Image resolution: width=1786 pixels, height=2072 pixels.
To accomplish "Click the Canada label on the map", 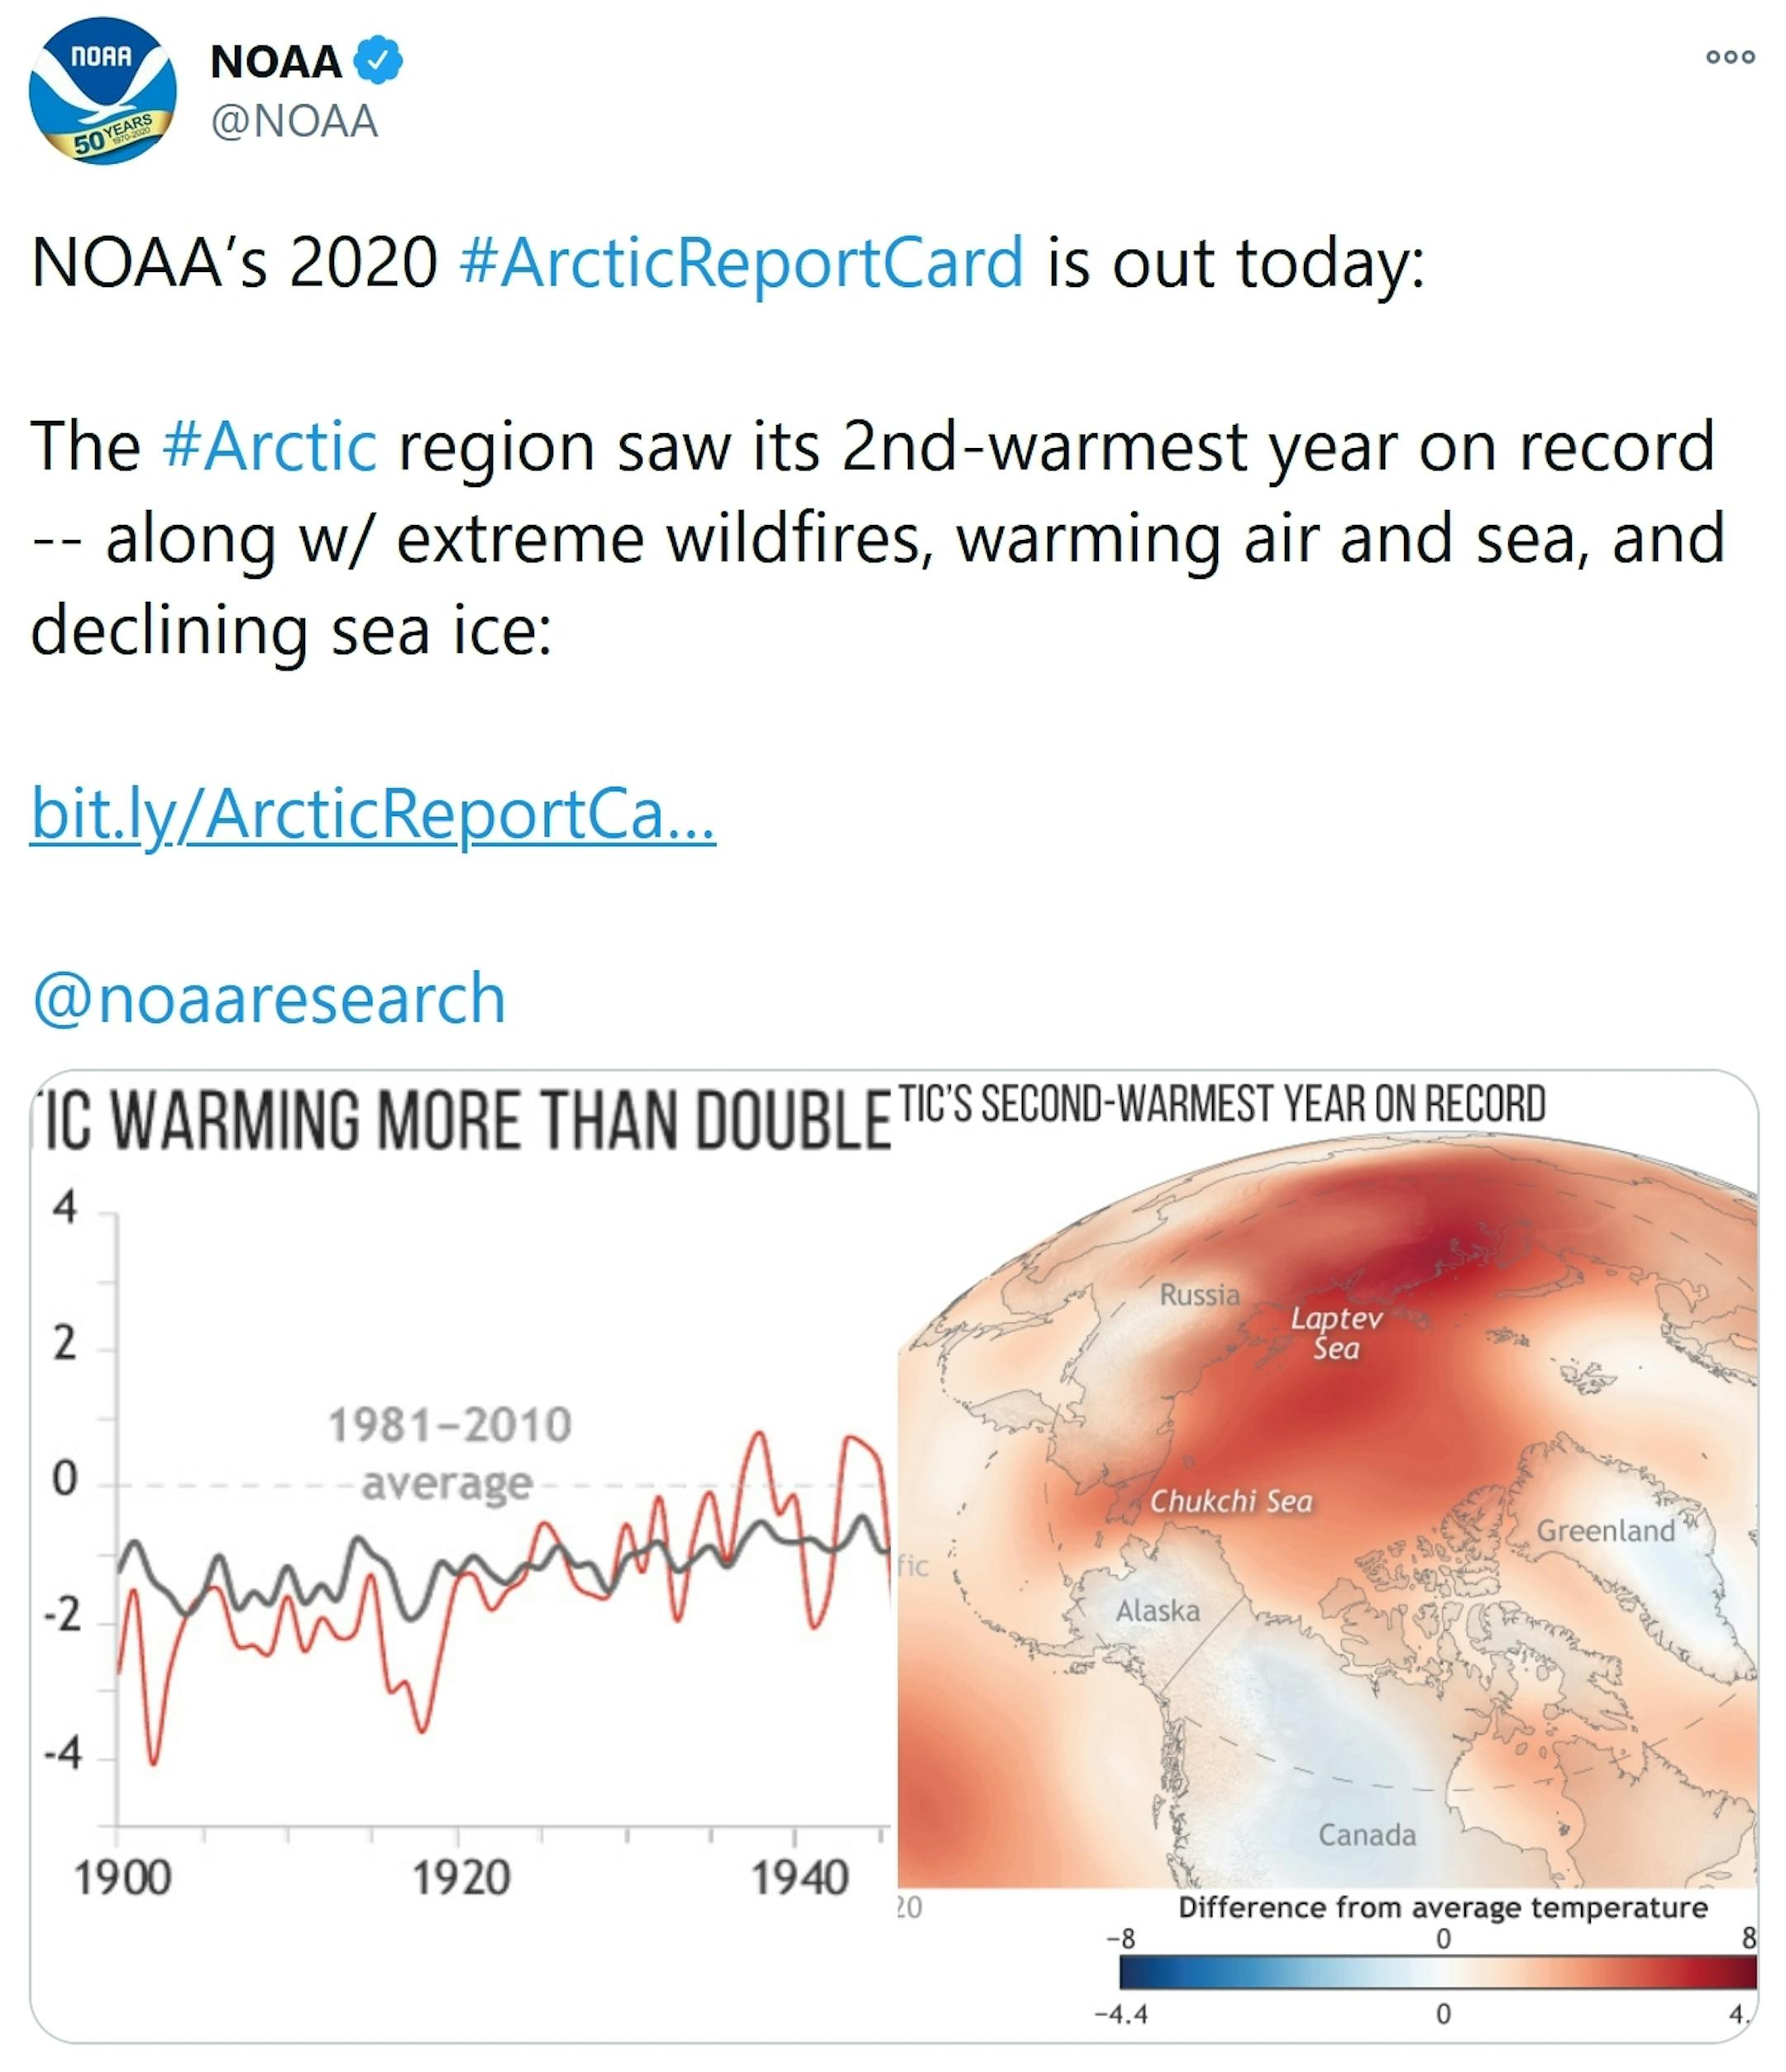I will pos(1367,1835).
